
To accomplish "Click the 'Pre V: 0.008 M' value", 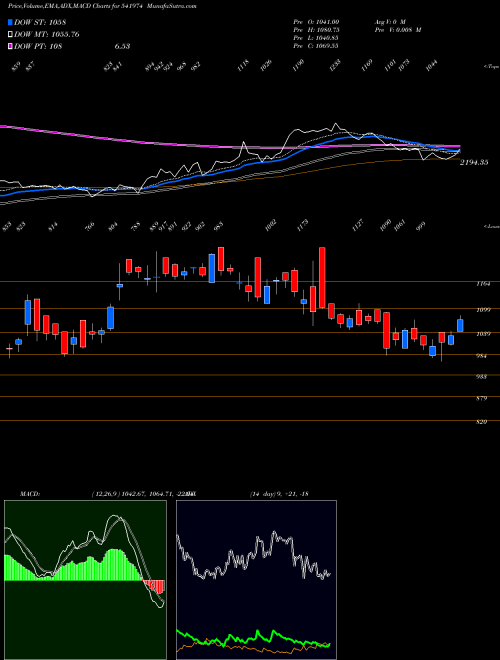I will pyautogui.click(x=397, y=29).
